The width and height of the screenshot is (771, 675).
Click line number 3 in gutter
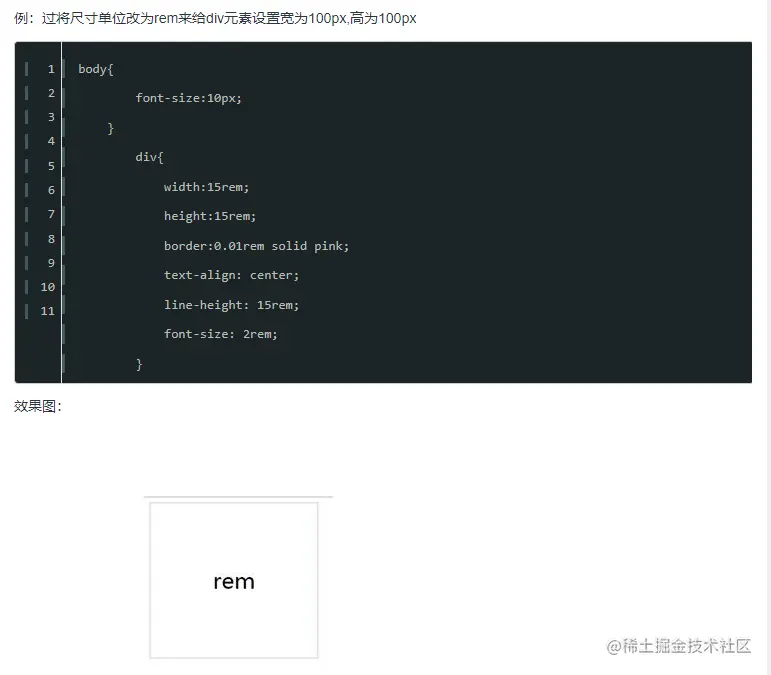(51, 117)
